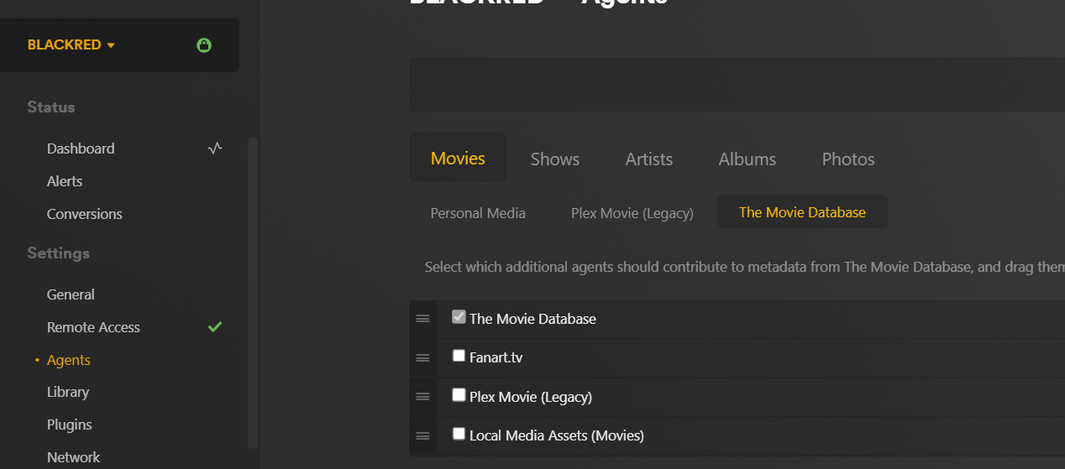1065x469 pixels.
Task: Switch to the Shows tab
Action: point(555,160)
